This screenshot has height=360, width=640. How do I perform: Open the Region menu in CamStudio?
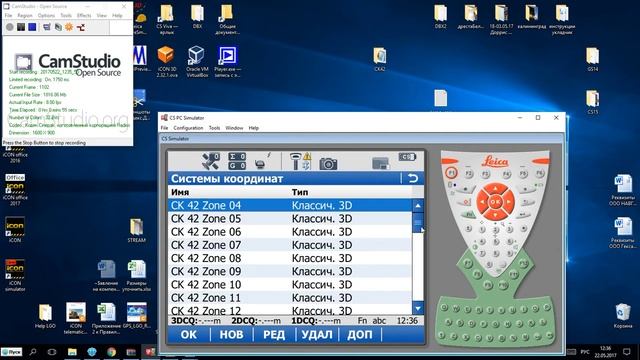pos(25,16)
